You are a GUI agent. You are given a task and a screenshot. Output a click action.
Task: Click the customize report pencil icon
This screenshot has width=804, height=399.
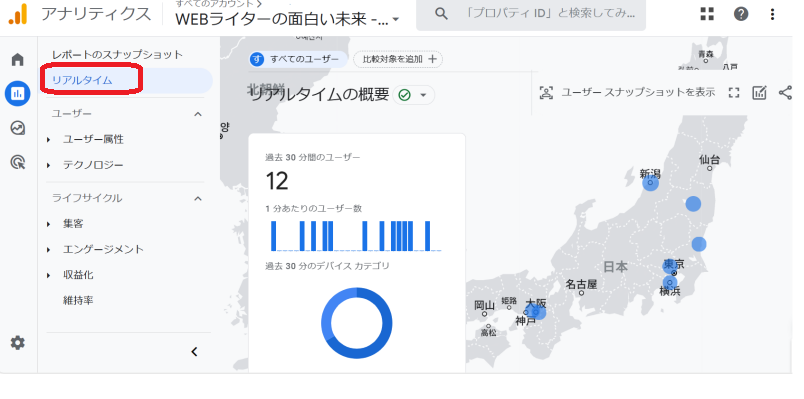coord(759,93)
